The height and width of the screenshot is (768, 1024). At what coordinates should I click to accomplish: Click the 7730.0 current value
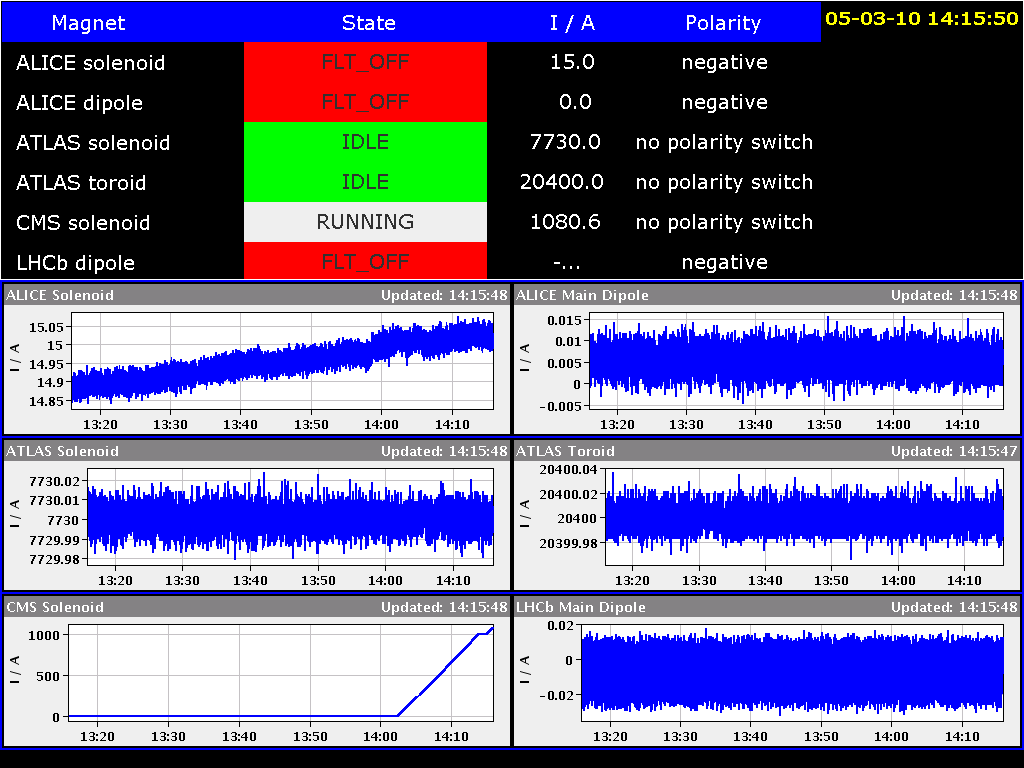[x=565, y=142]
